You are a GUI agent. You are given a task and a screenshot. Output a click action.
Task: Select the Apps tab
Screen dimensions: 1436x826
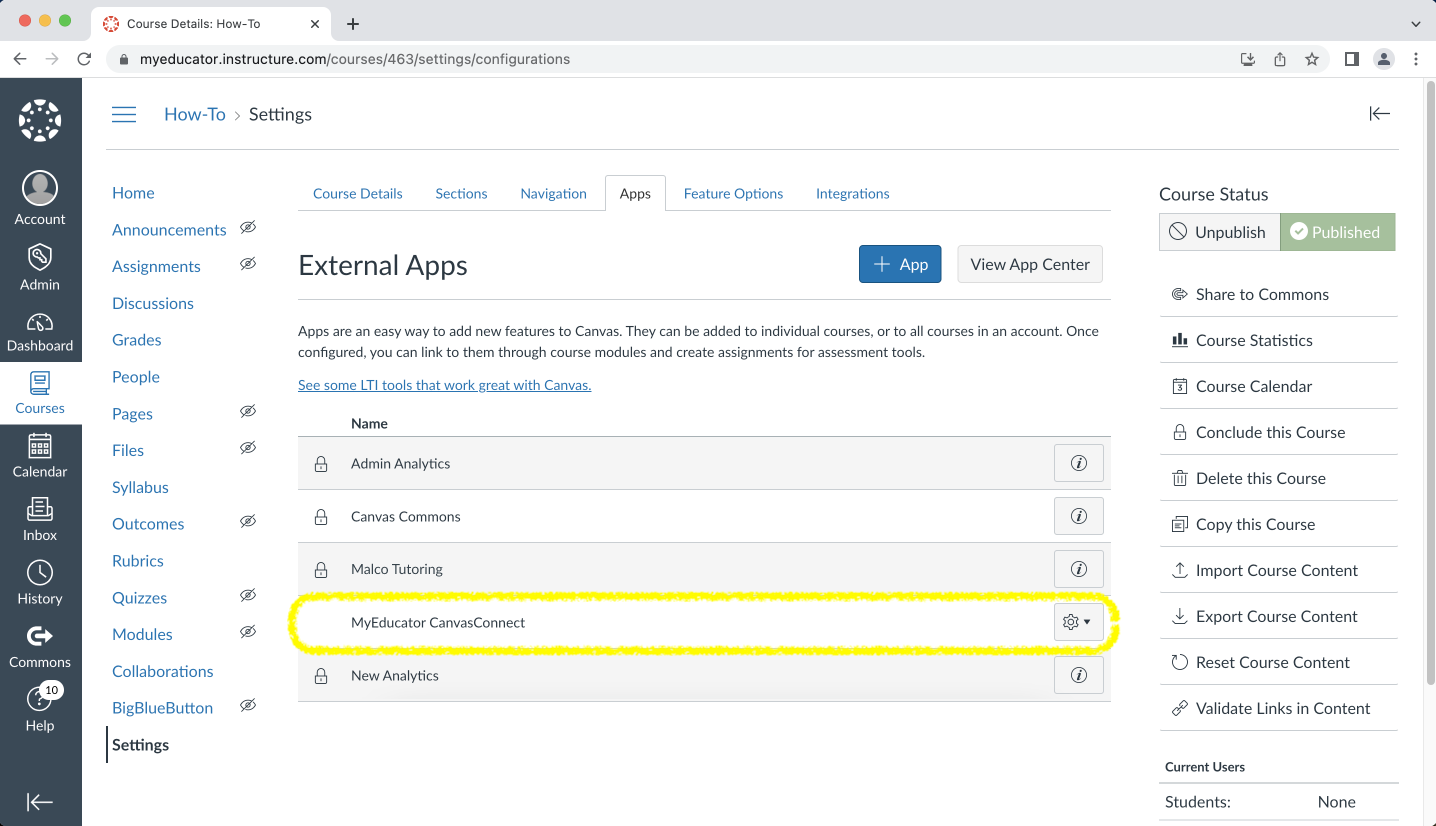click(x=635, y=193)
